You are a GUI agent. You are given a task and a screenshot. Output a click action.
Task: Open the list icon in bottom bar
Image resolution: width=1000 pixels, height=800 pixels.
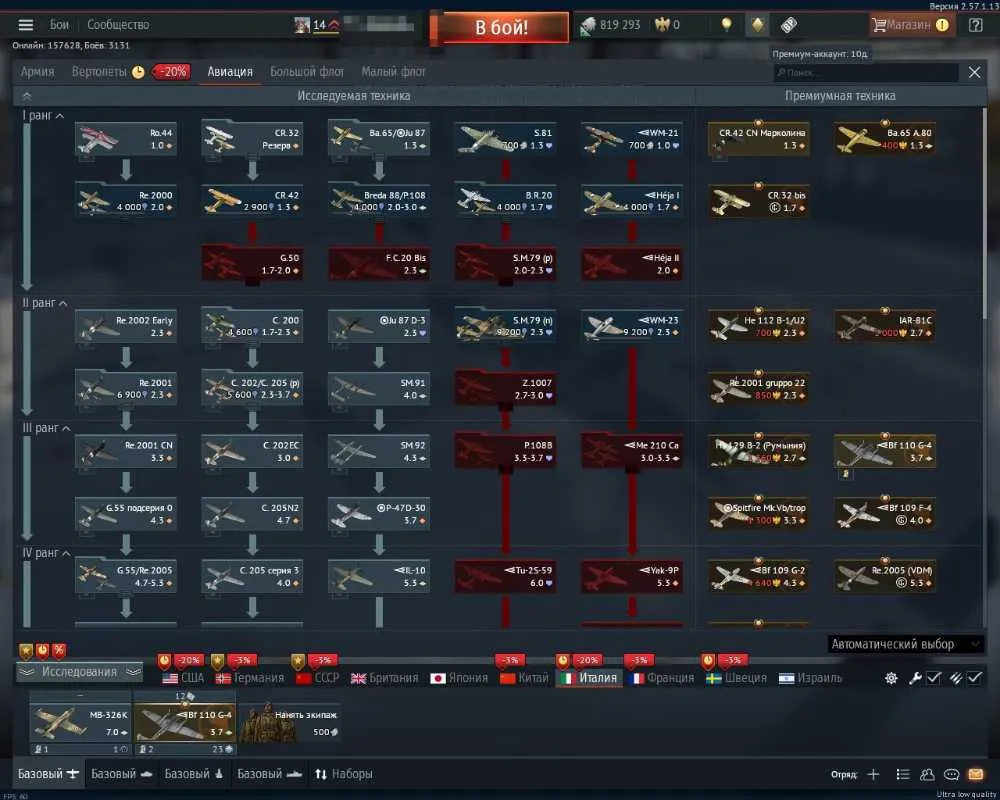903,774
